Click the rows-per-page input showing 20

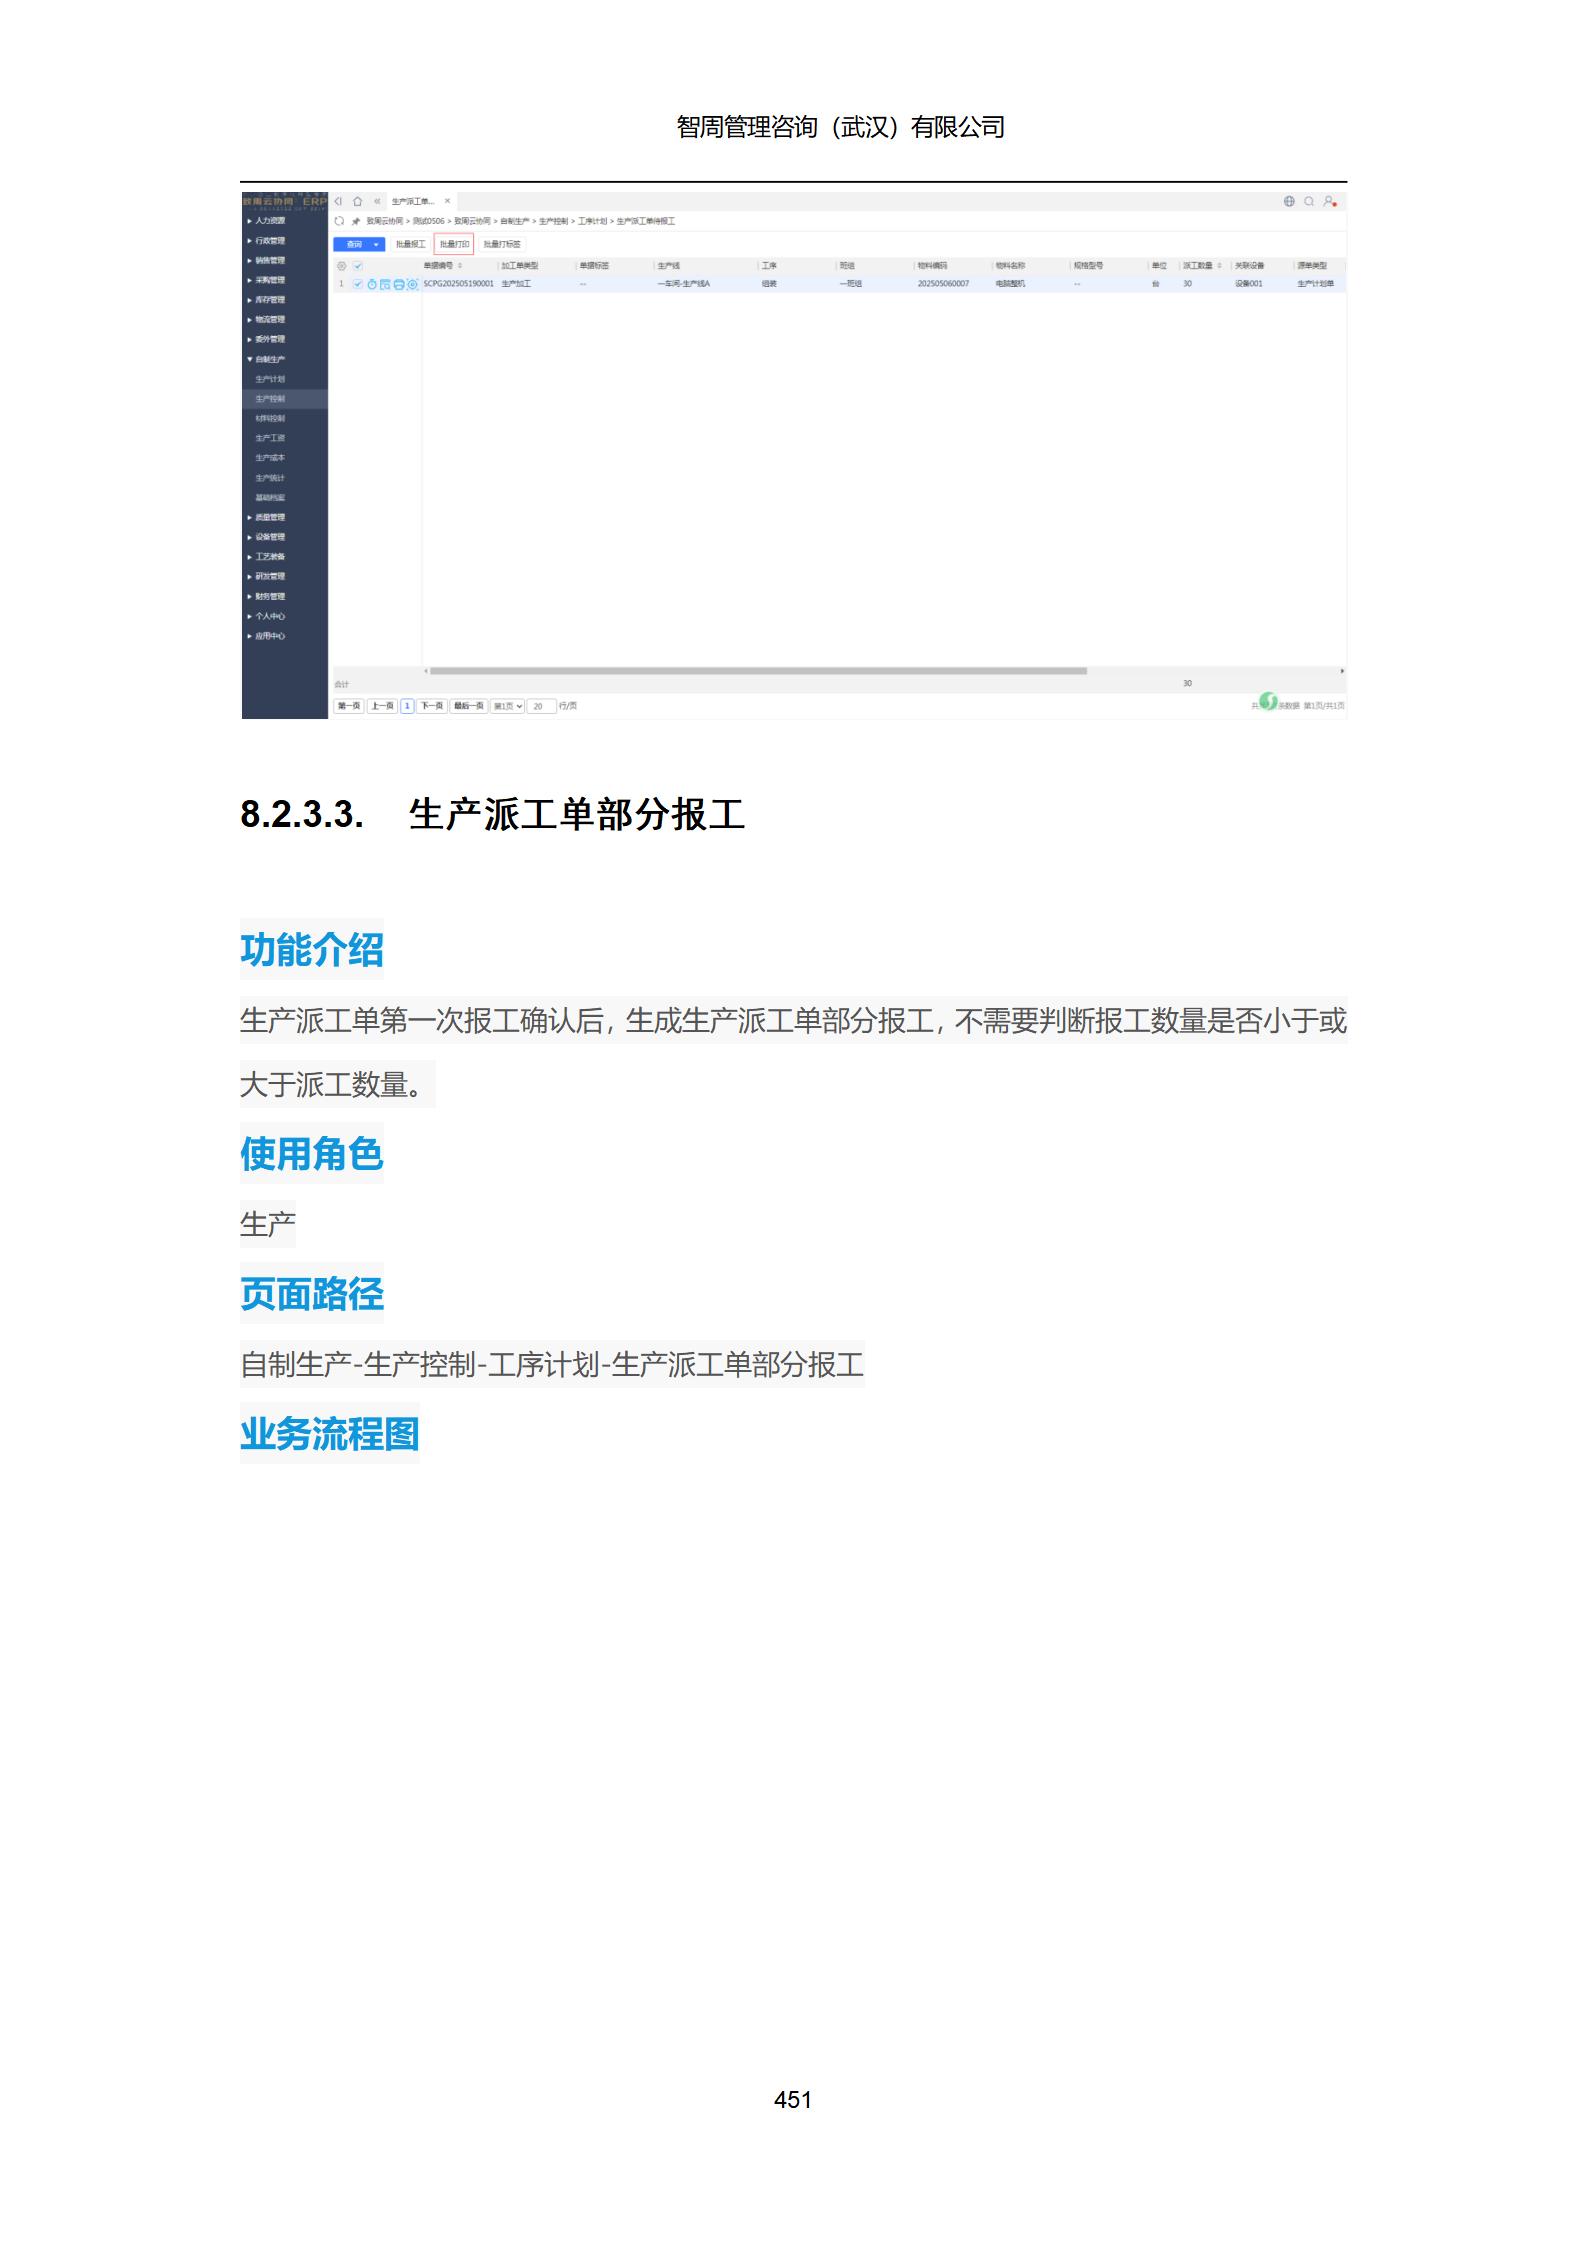541,706
